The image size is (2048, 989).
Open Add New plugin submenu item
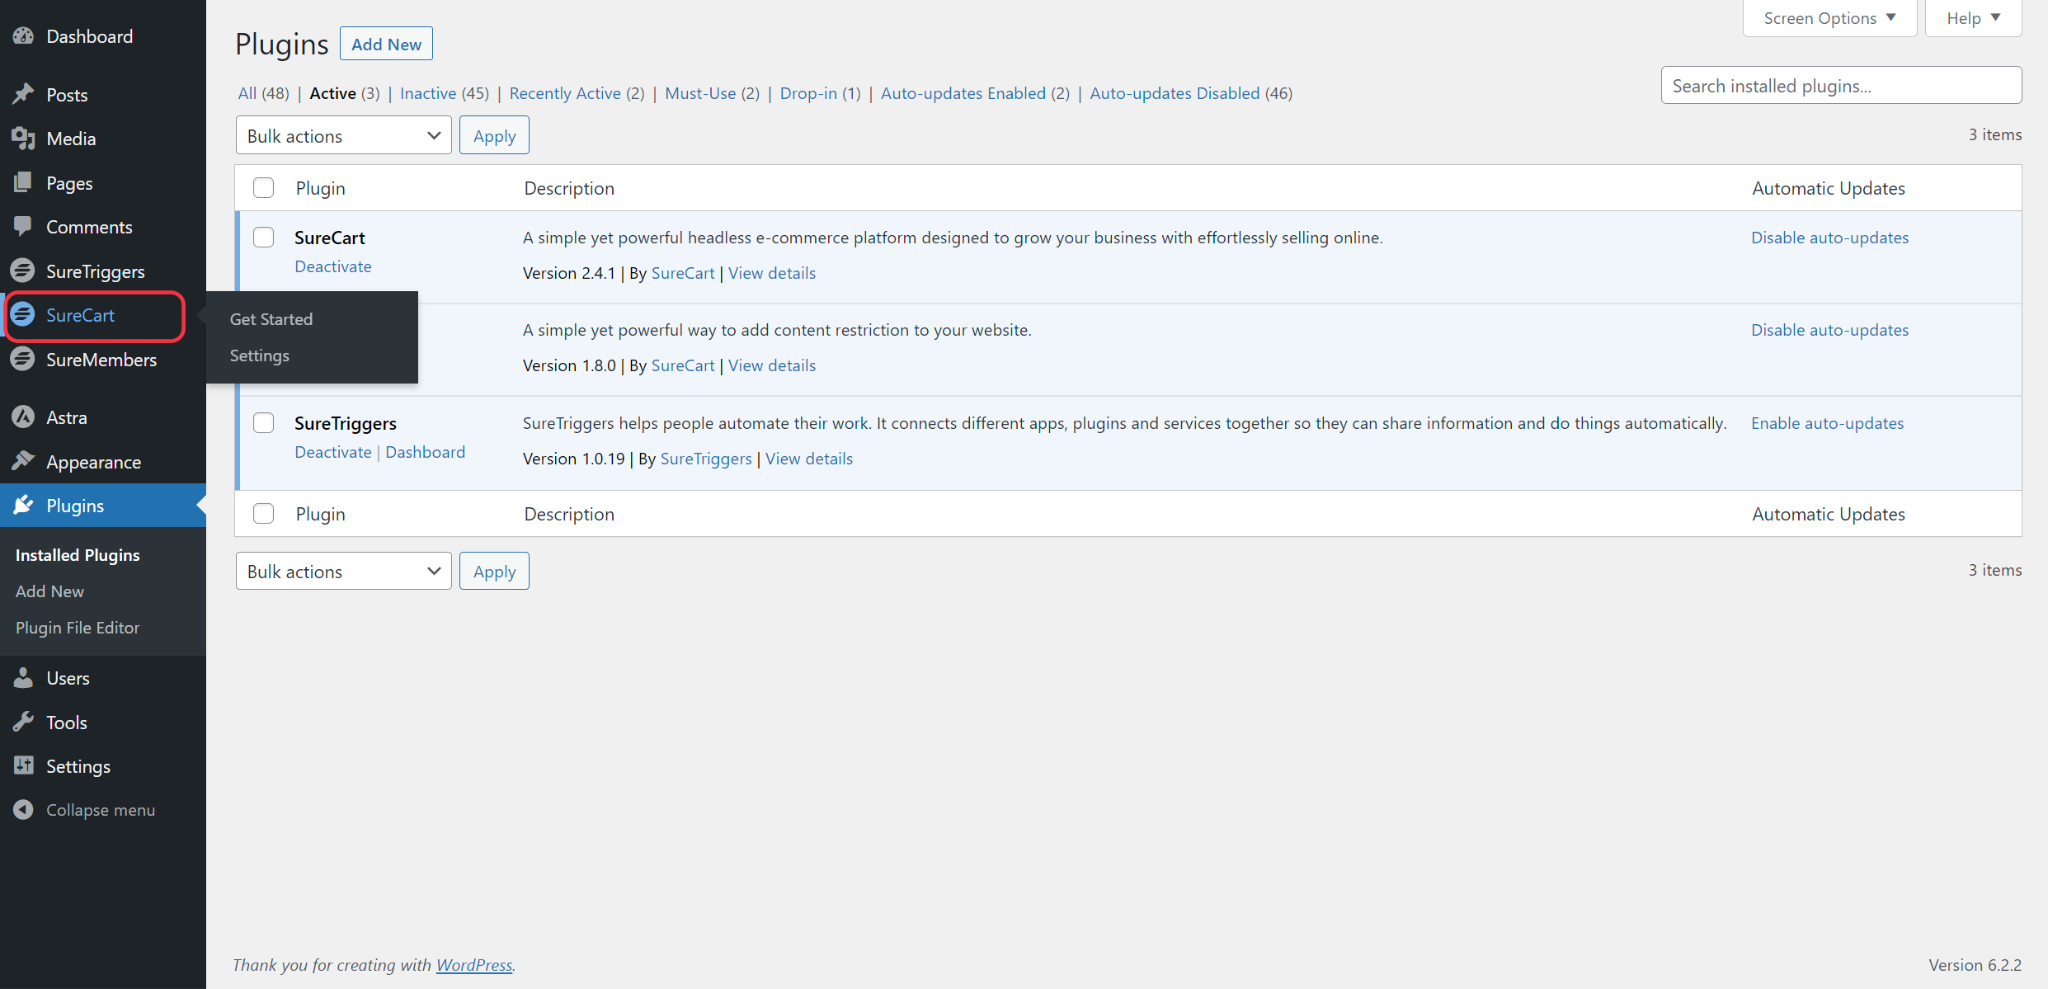point(50,591)
